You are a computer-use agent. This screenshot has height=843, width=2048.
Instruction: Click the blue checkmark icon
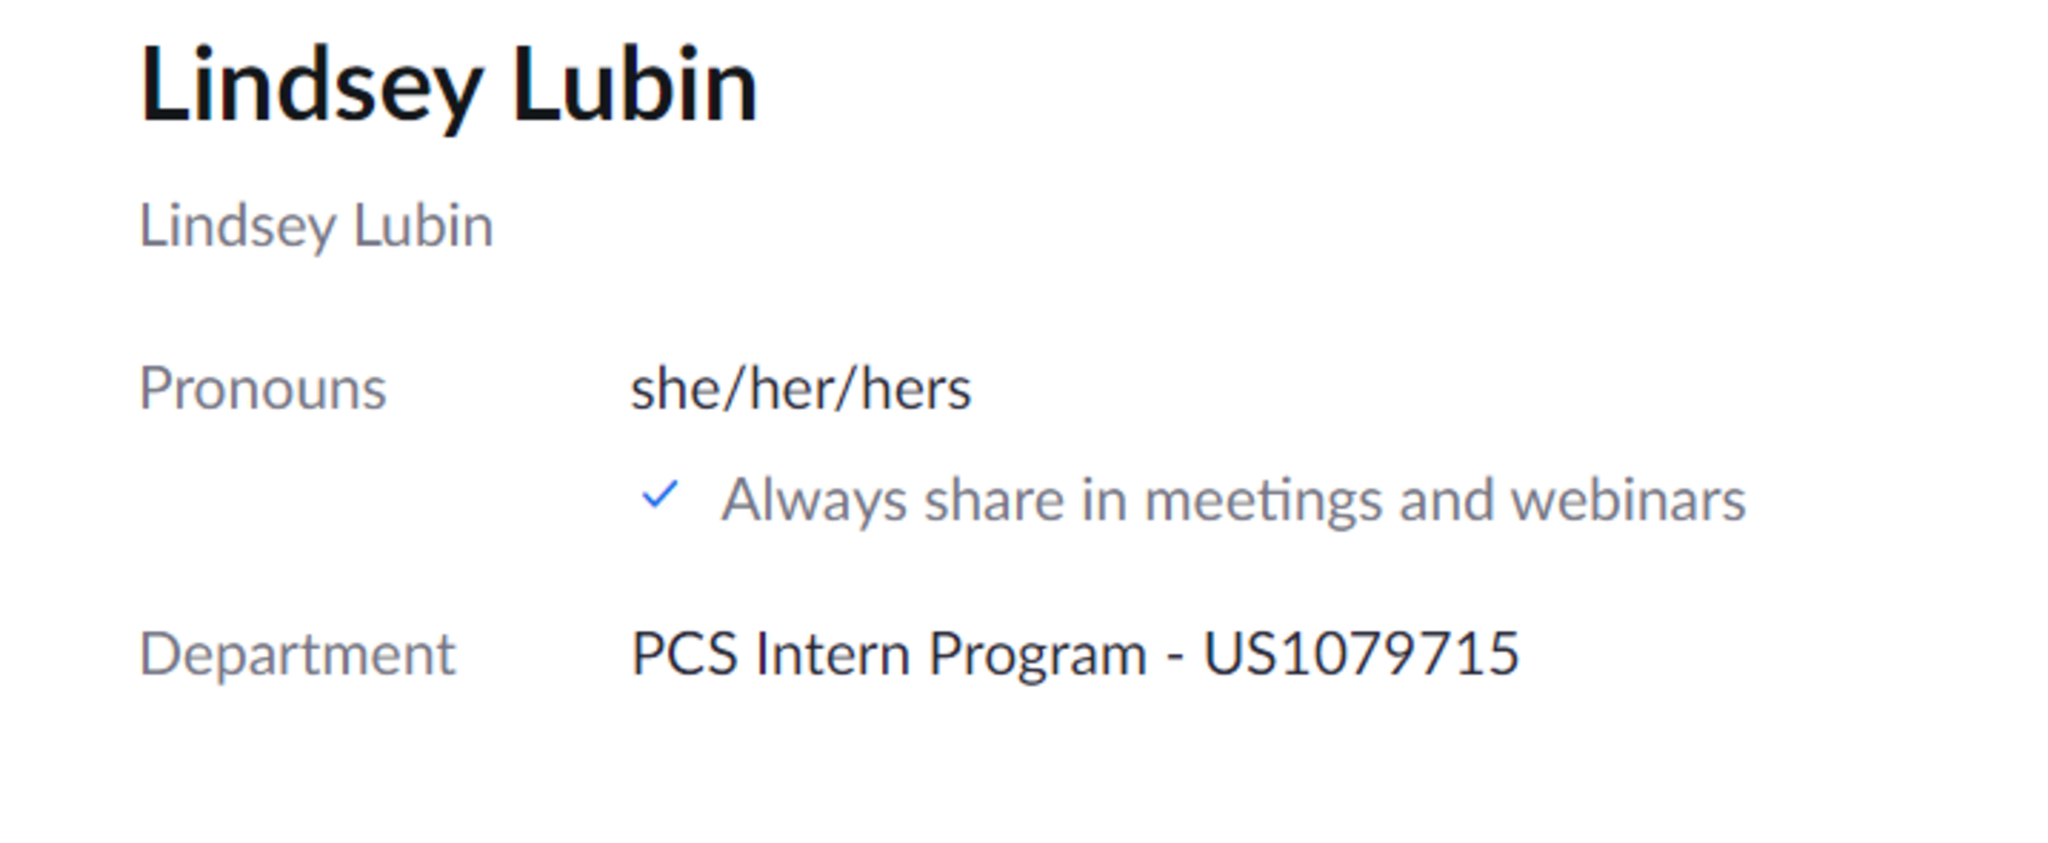tap(660, 496)
